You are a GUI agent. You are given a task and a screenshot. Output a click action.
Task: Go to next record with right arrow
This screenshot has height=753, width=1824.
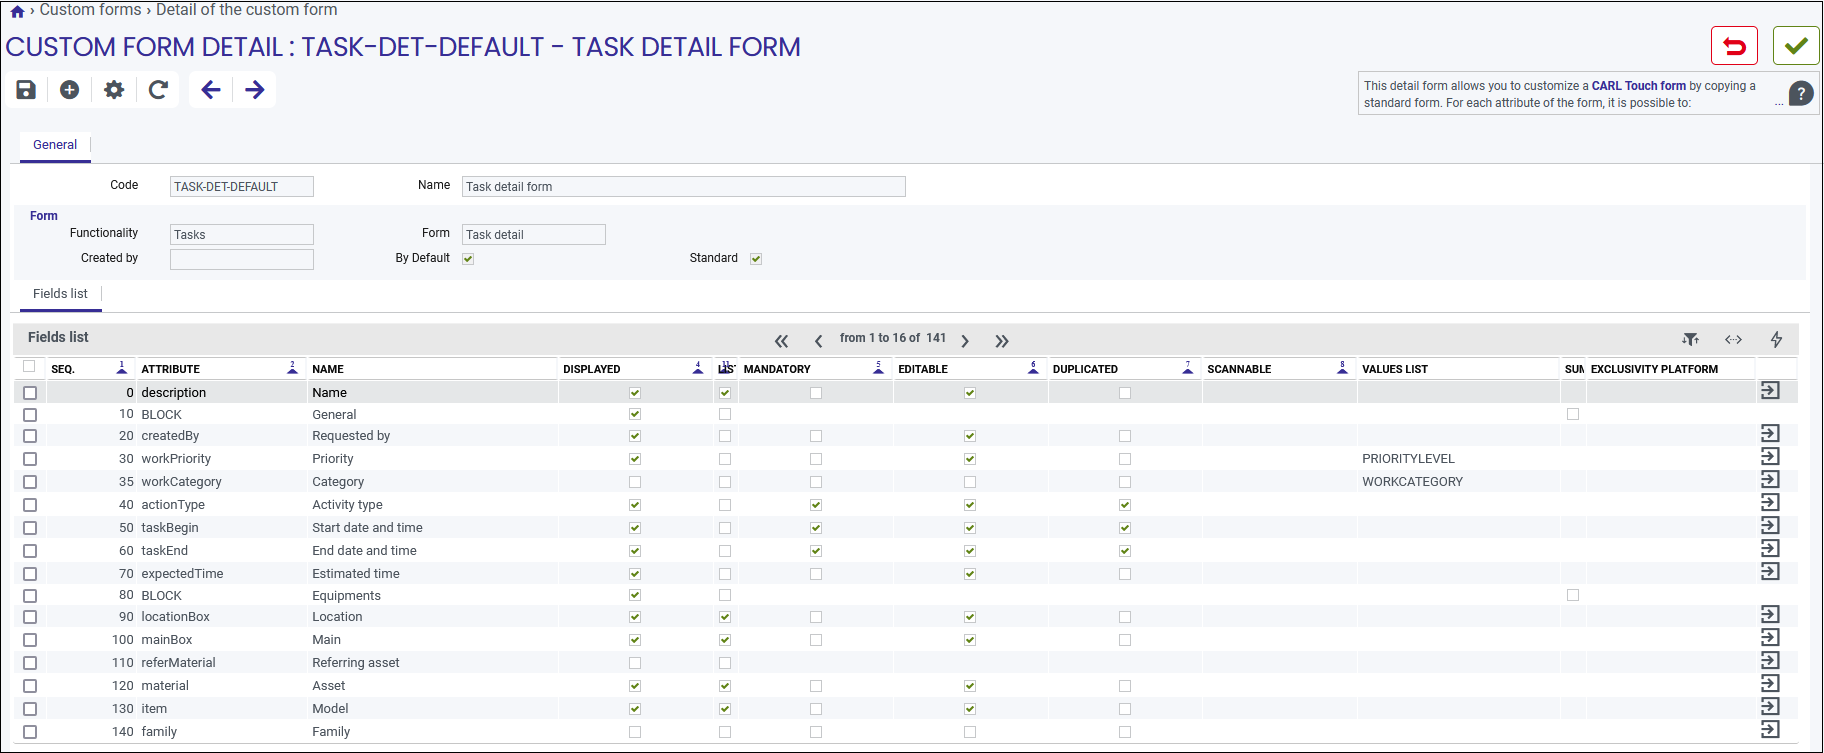click(255, 90)
